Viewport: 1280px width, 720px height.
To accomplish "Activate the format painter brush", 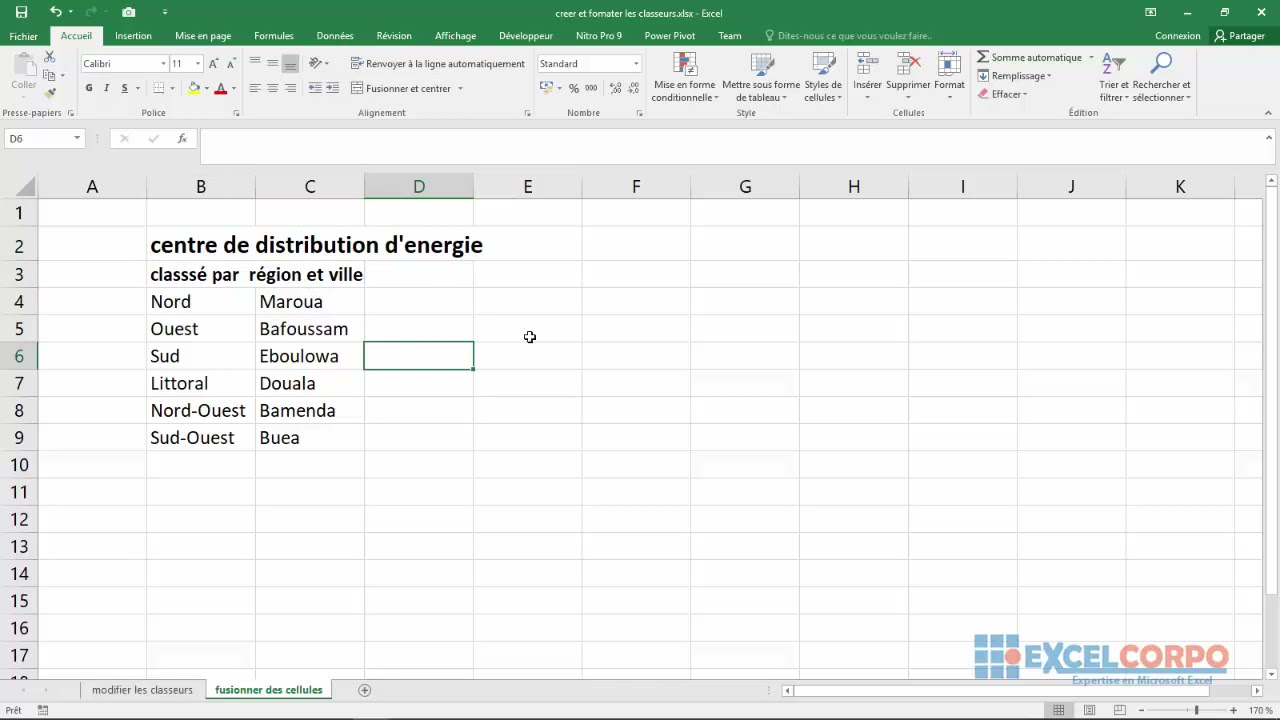I will click(50, 93).
